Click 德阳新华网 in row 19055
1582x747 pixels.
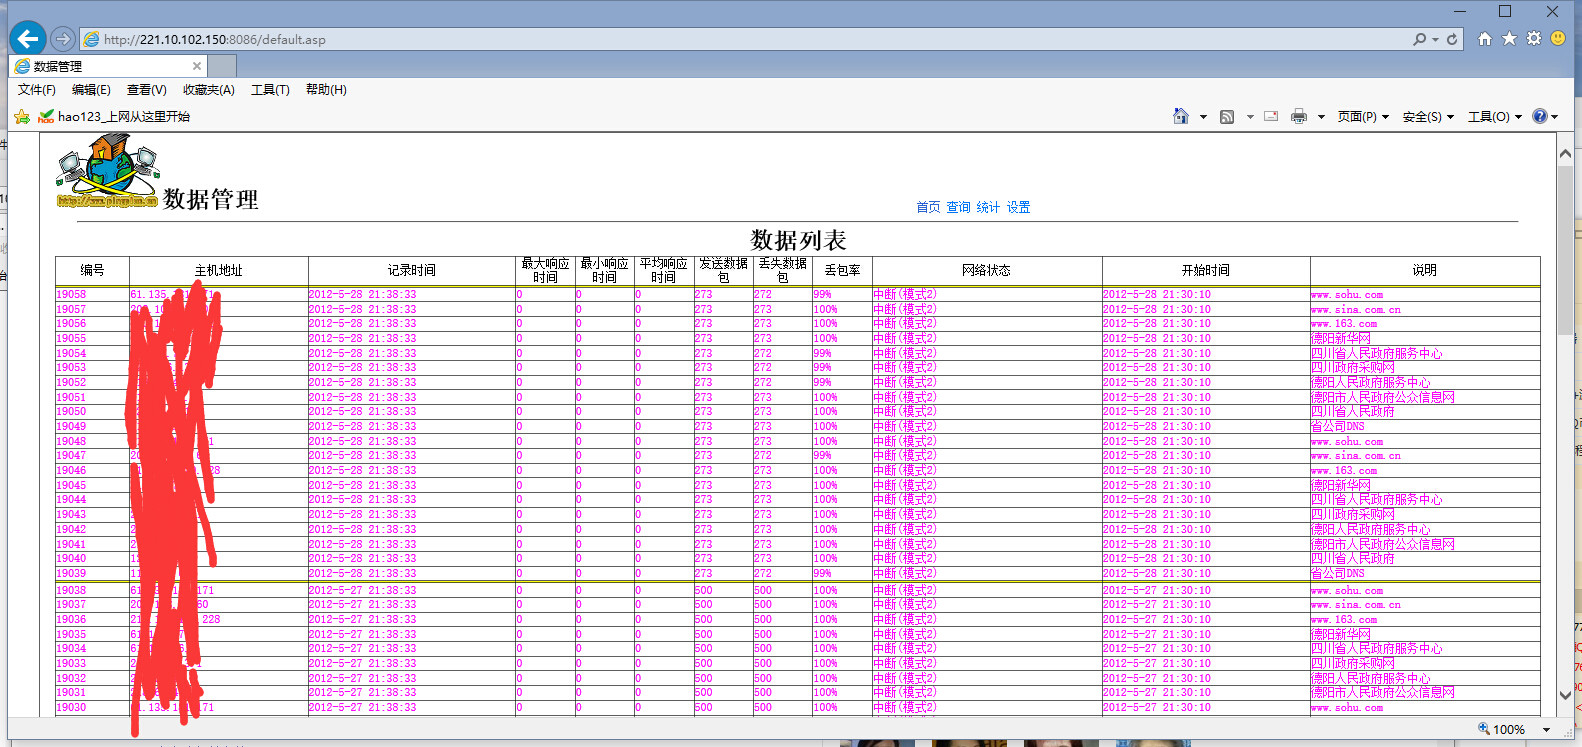pos(1341,338)
